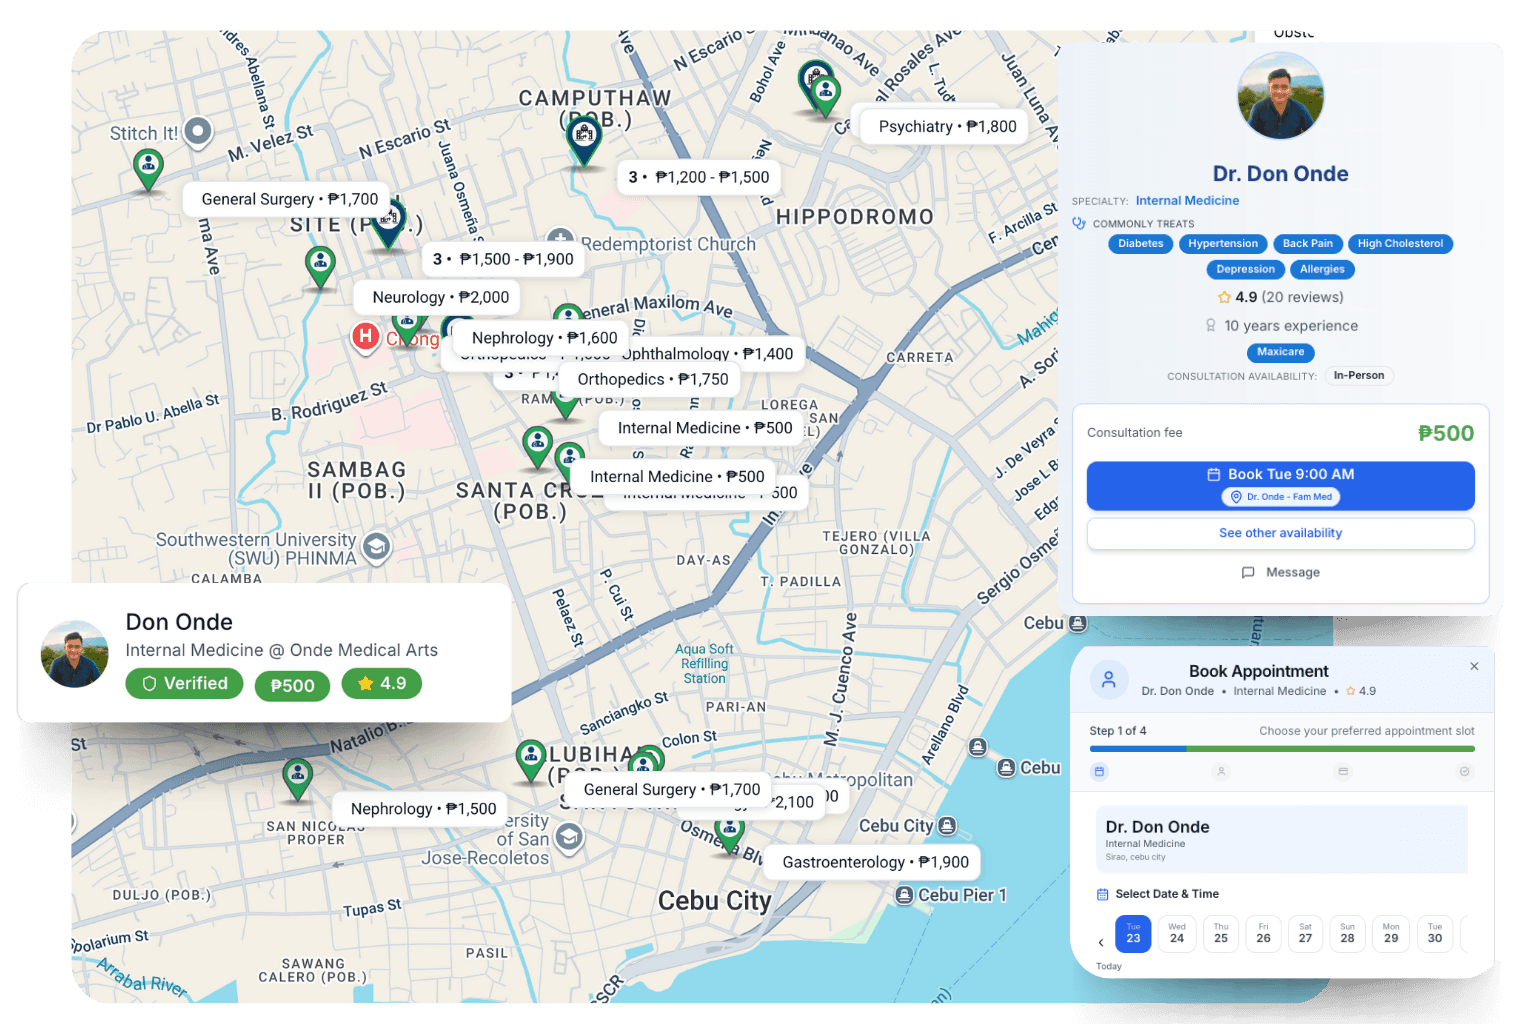The width and height of the screenshot is (1536, 1024).
Task: Click the patient details step icon
Action: coord(1221,771)
